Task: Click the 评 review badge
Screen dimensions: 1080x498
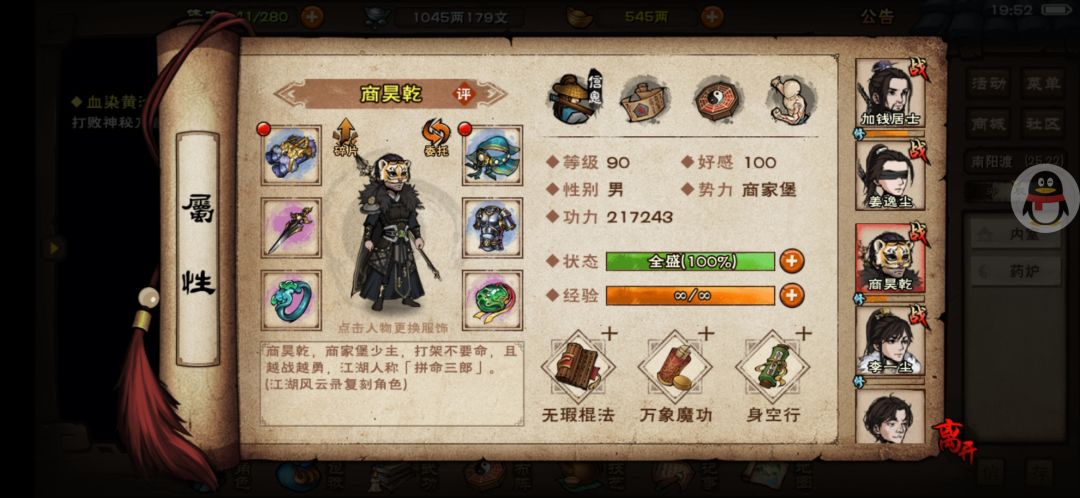Action: click(464, 94)
